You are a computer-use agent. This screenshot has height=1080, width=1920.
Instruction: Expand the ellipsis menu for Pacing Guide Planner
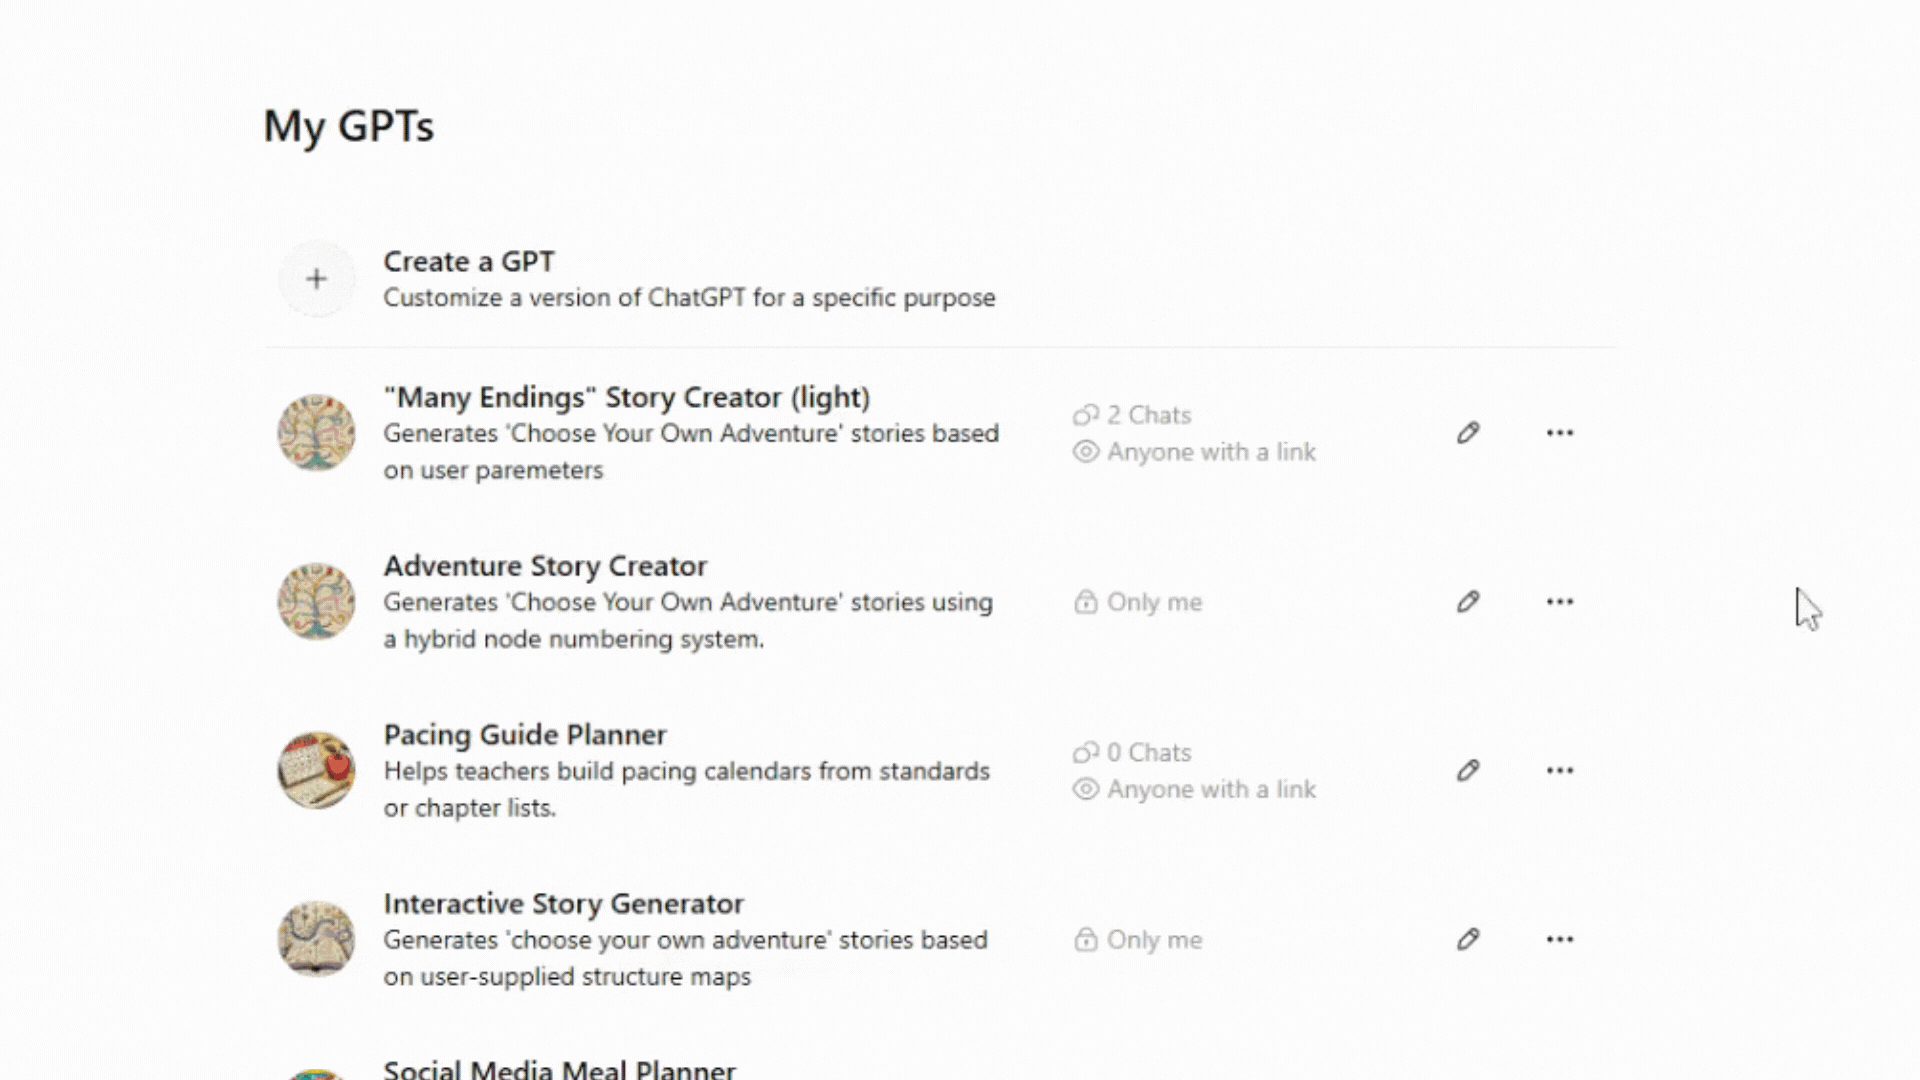click(x=1559, y=771)
